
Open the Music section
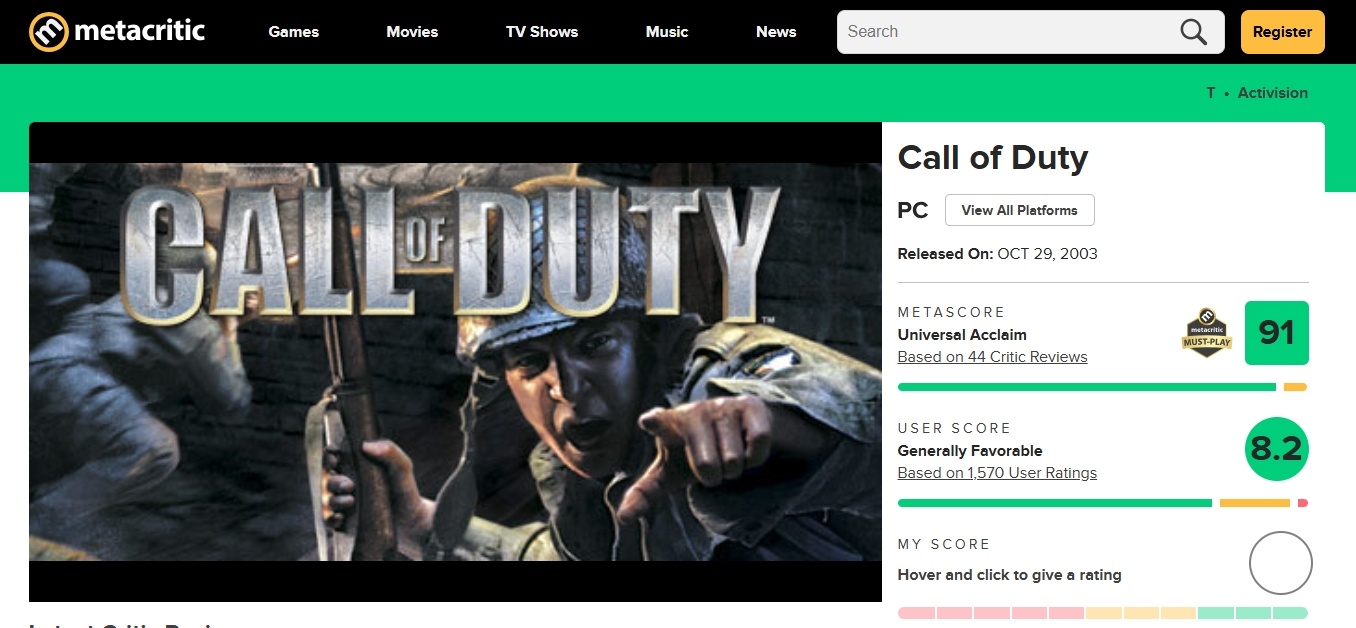(666, 31)
